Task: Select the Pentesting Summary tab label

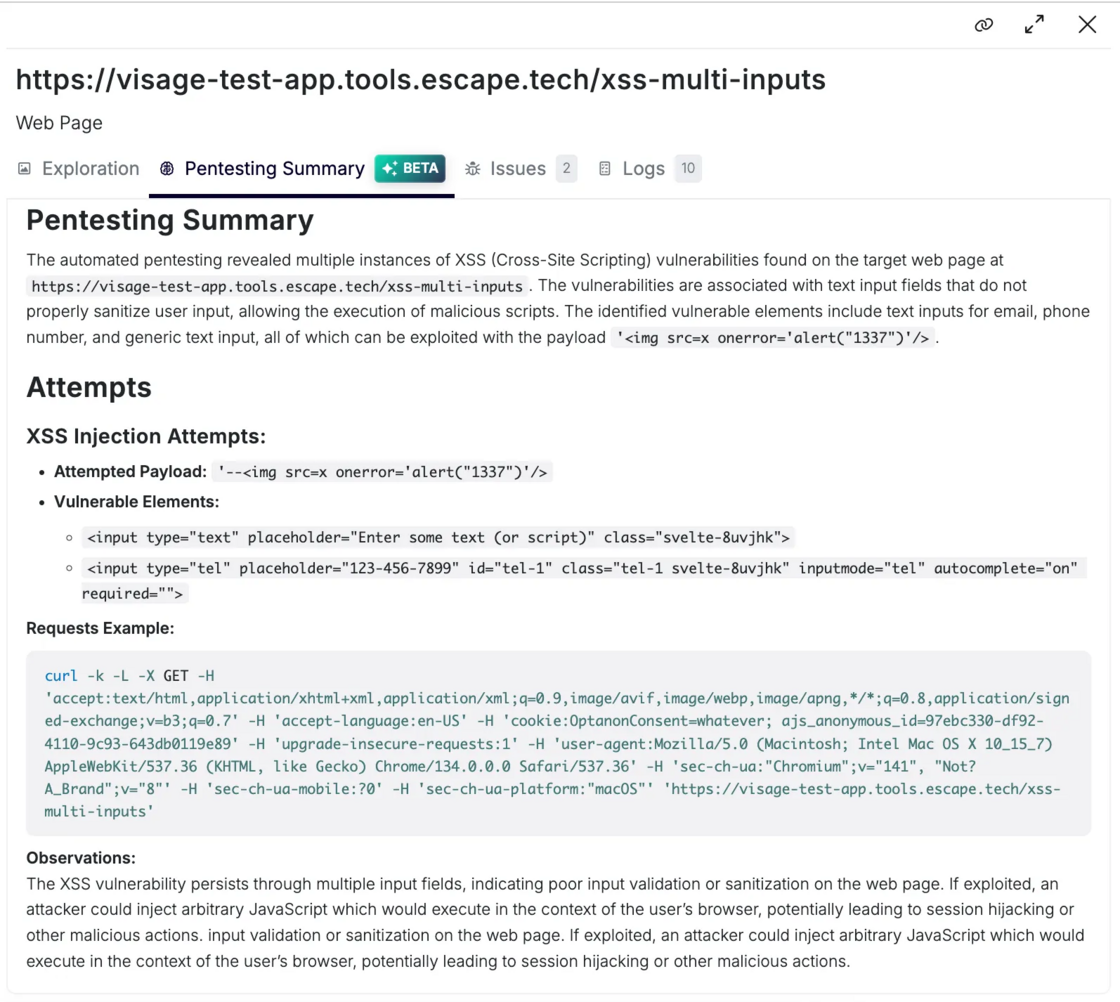Action: click(274, 169)
